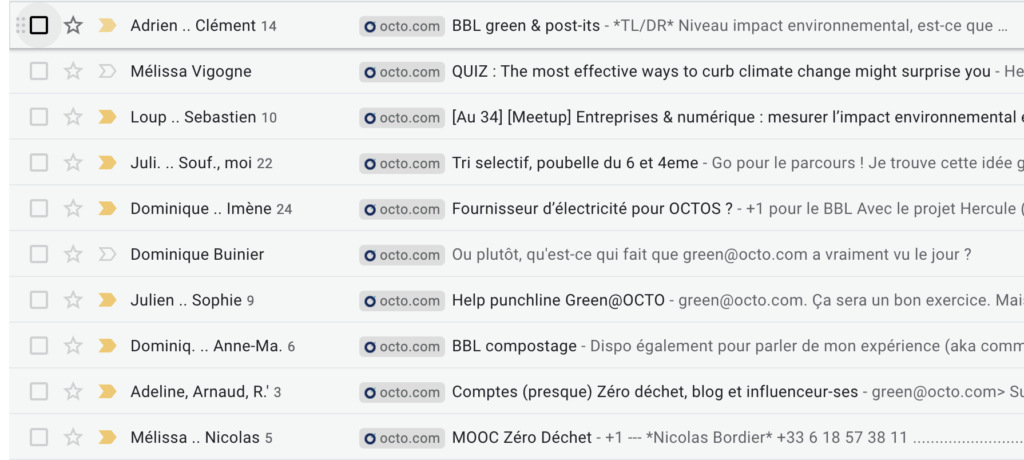1024x460 pixels.
Task: Star the Julien .. Sophie email
Action: point(73,300)
